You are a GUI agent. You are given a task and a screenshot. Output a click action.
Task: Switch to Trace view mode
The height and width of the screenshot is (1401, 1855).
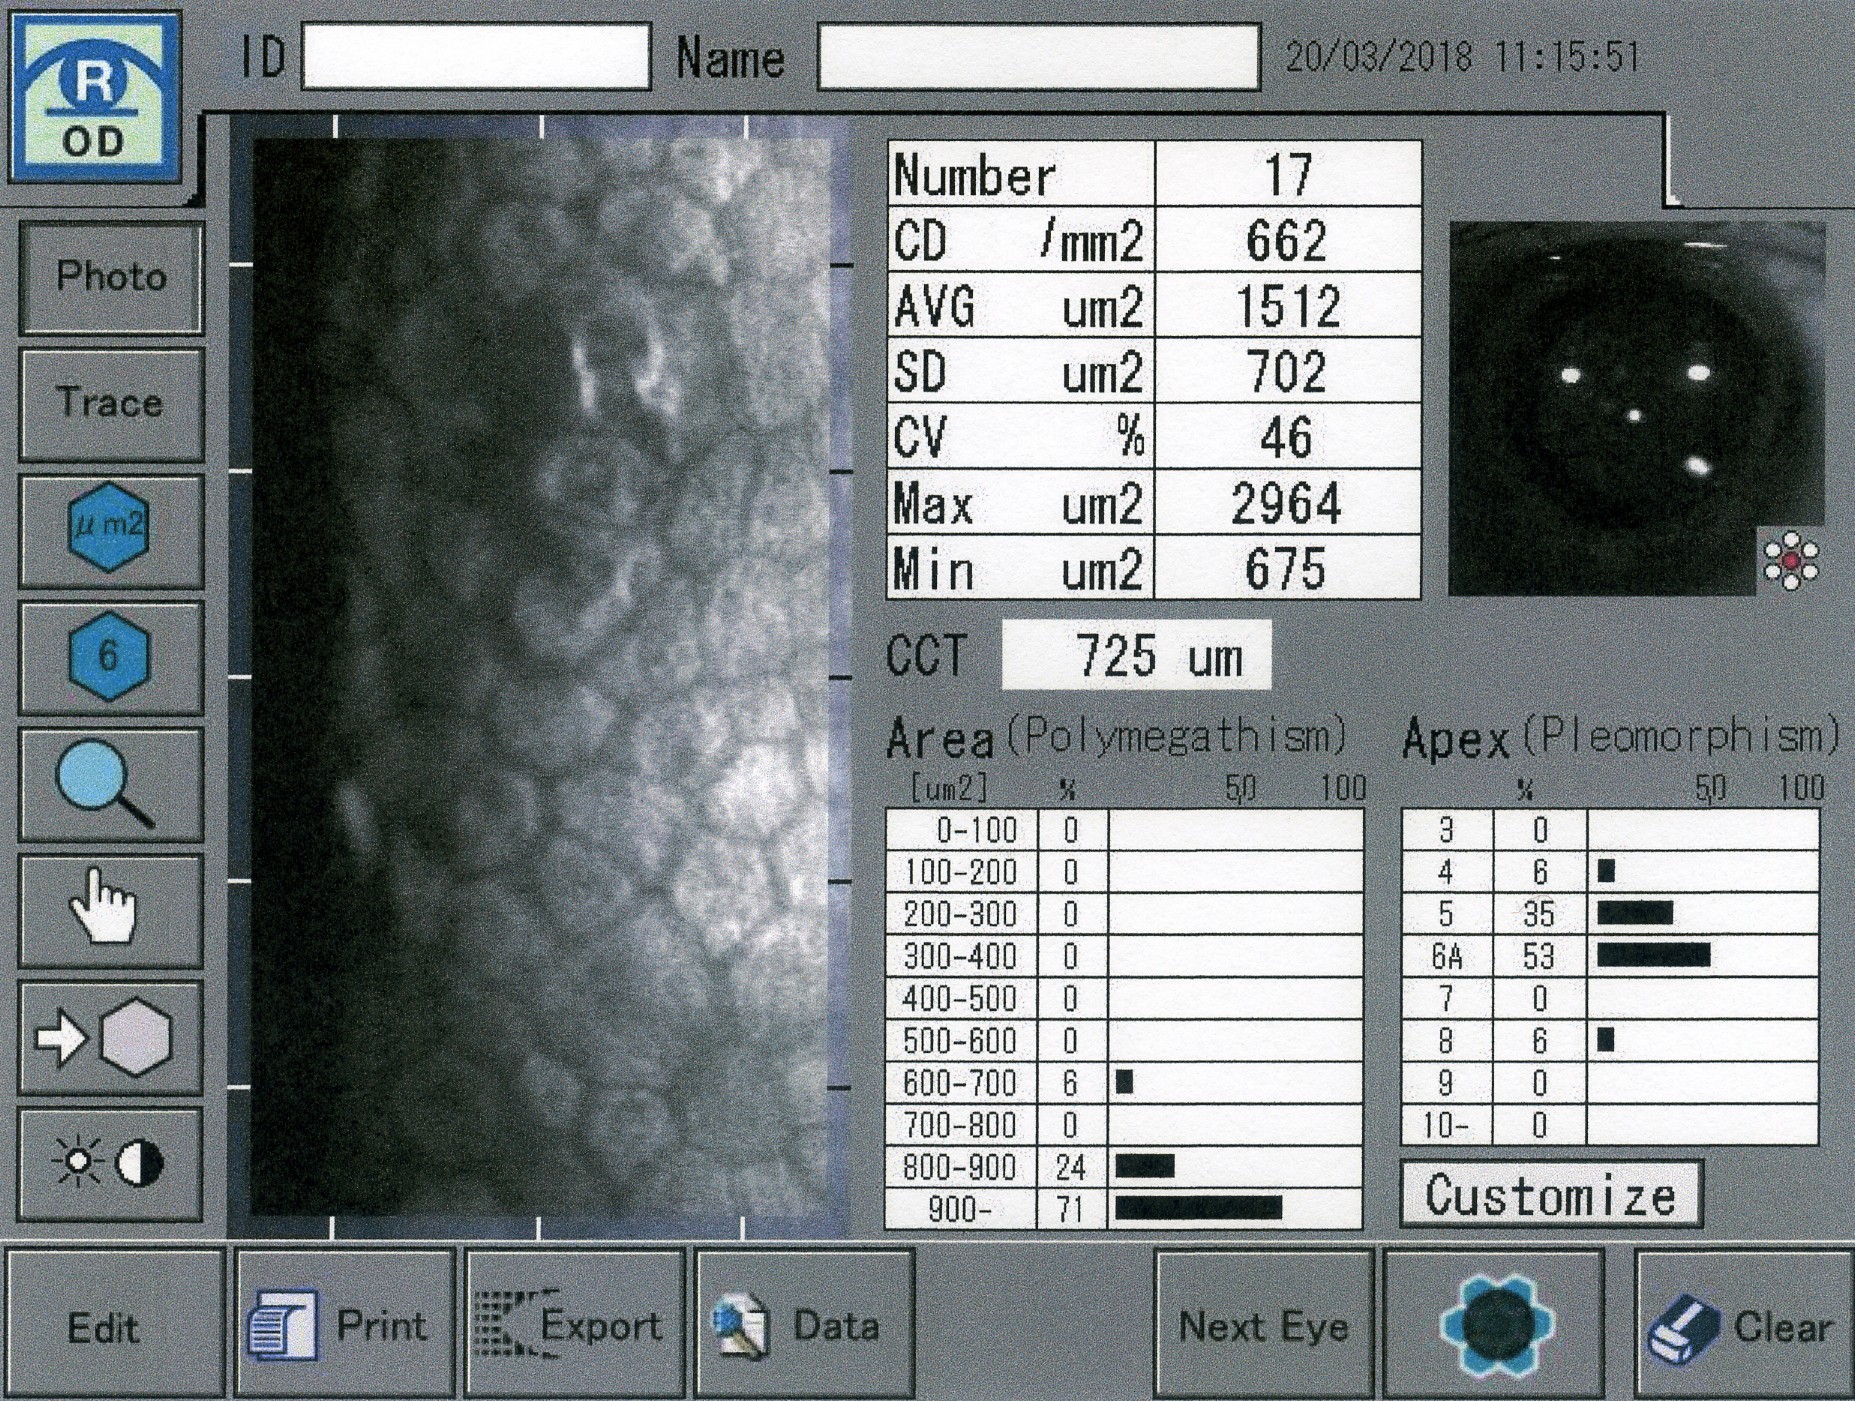(110, 403)
